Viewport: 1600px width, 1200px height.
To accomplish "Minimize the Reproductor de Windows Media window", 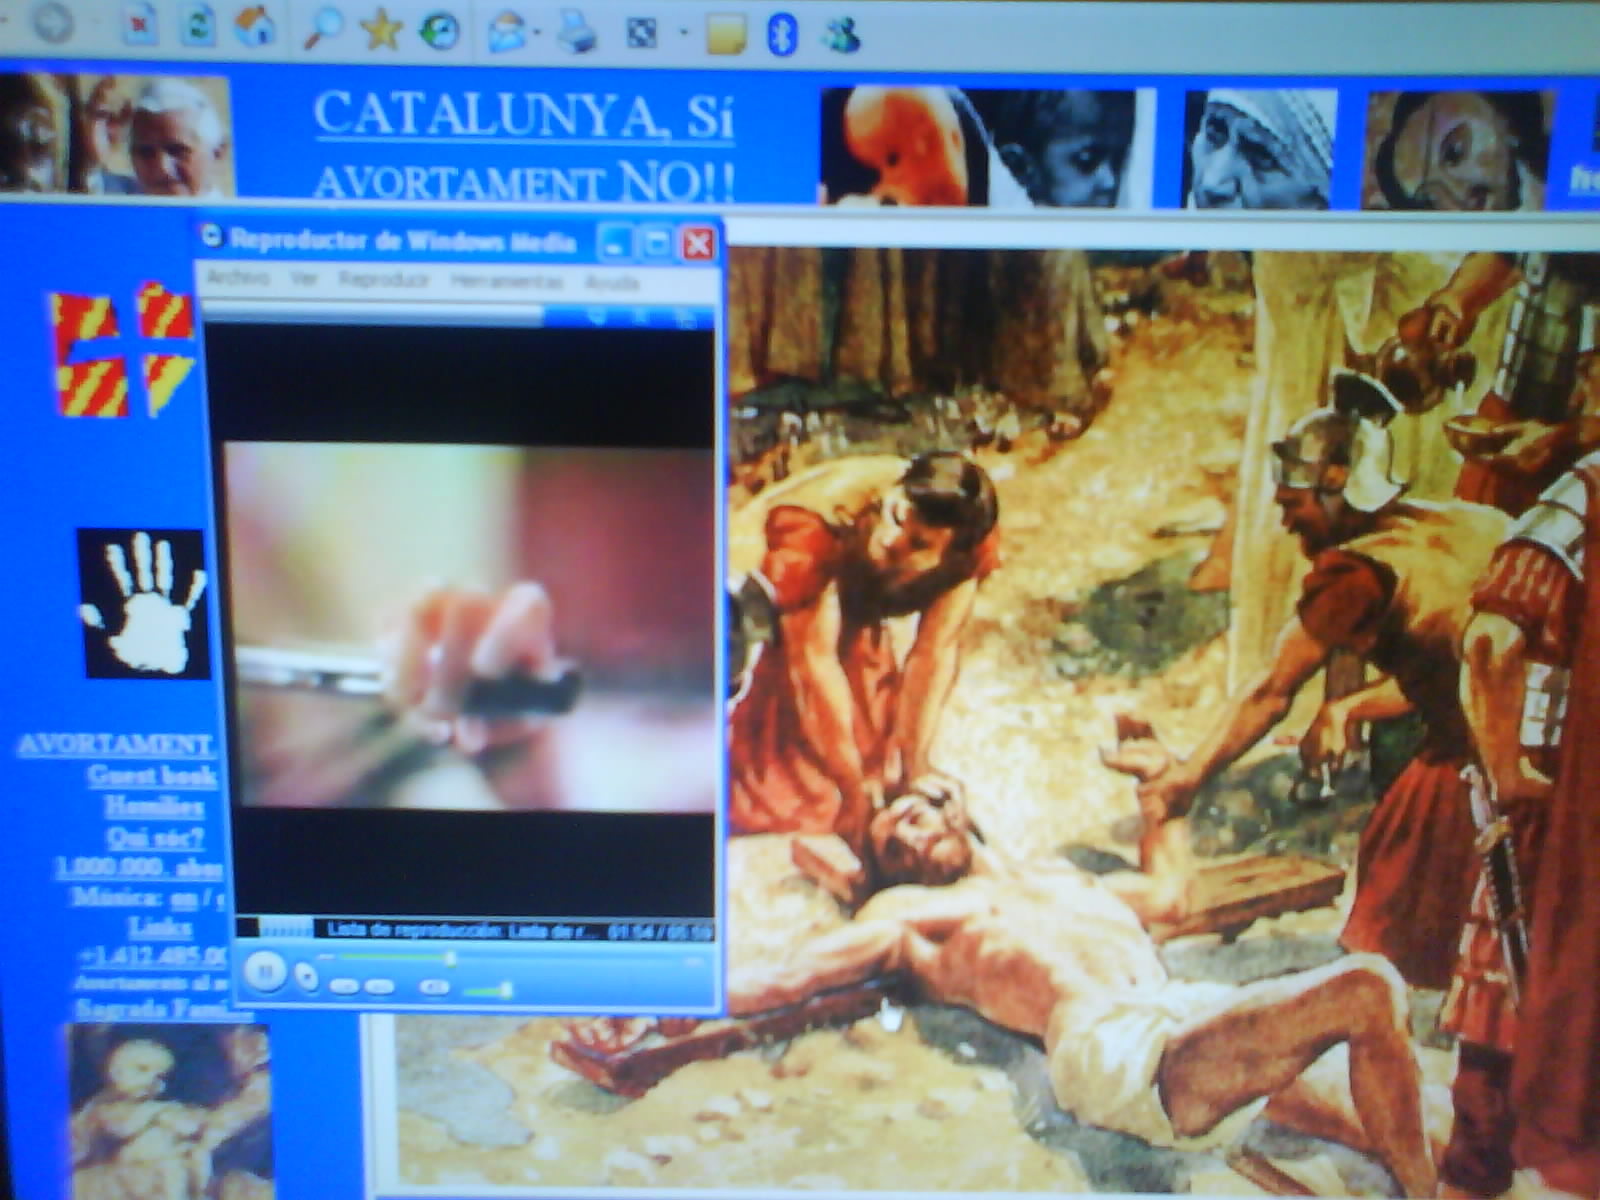I will 614,242.
